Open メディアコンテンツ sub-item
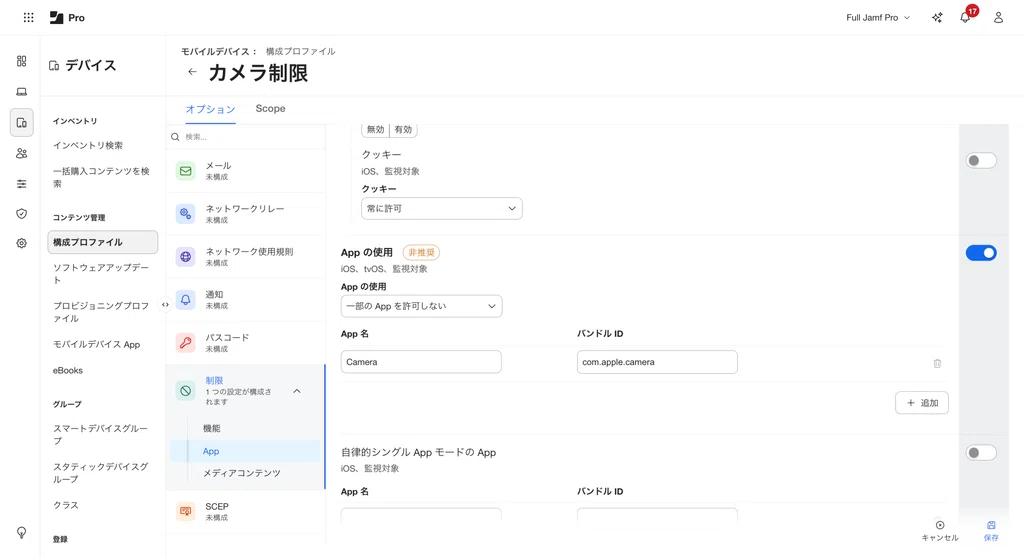This screenshot has width=1024, height=558. pyautogui.click(x=242, y=473)
